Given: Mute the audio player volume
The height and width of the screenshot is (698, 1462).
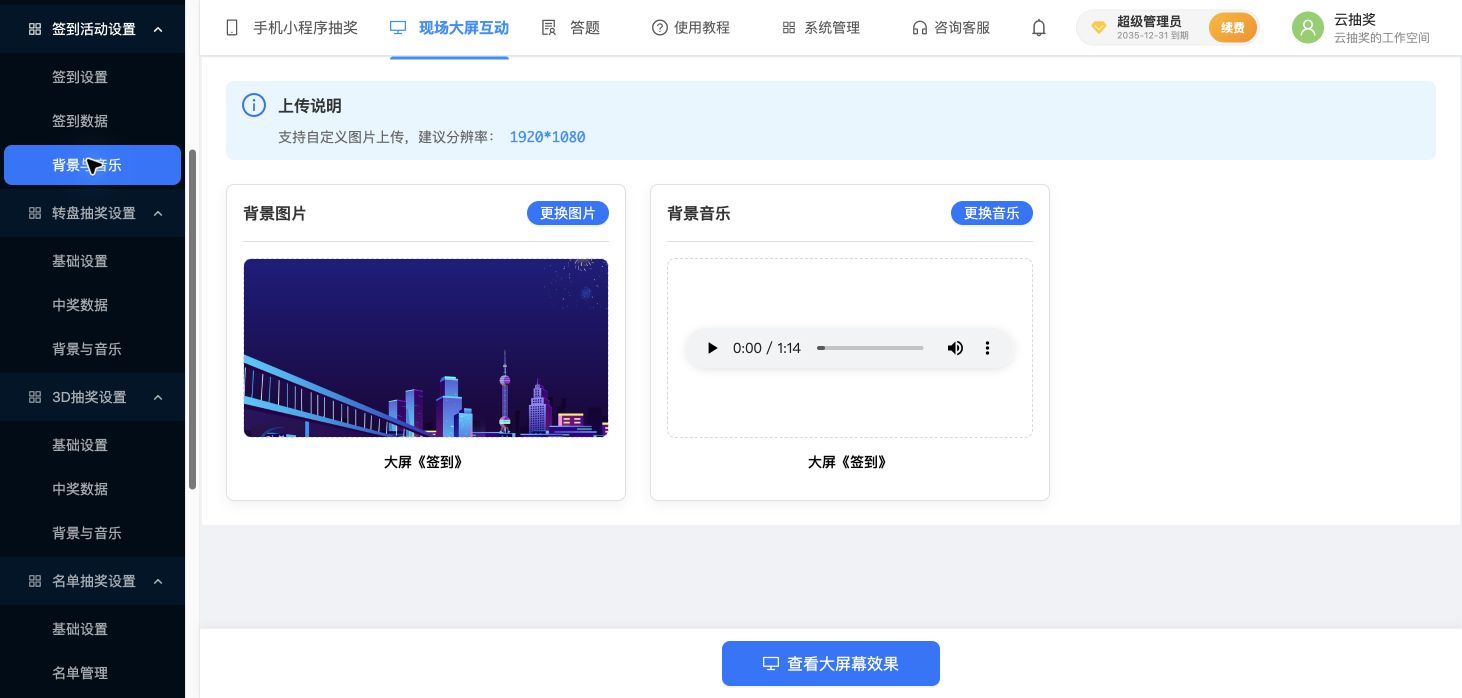Looking at the screenshot, I should pos(955,348).
